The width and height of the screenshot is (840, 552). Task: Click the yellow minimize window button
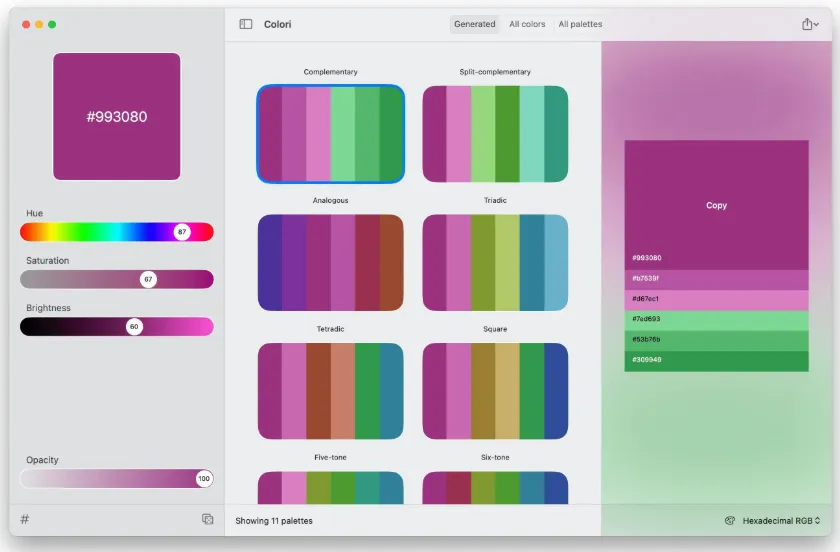[39, 24]
